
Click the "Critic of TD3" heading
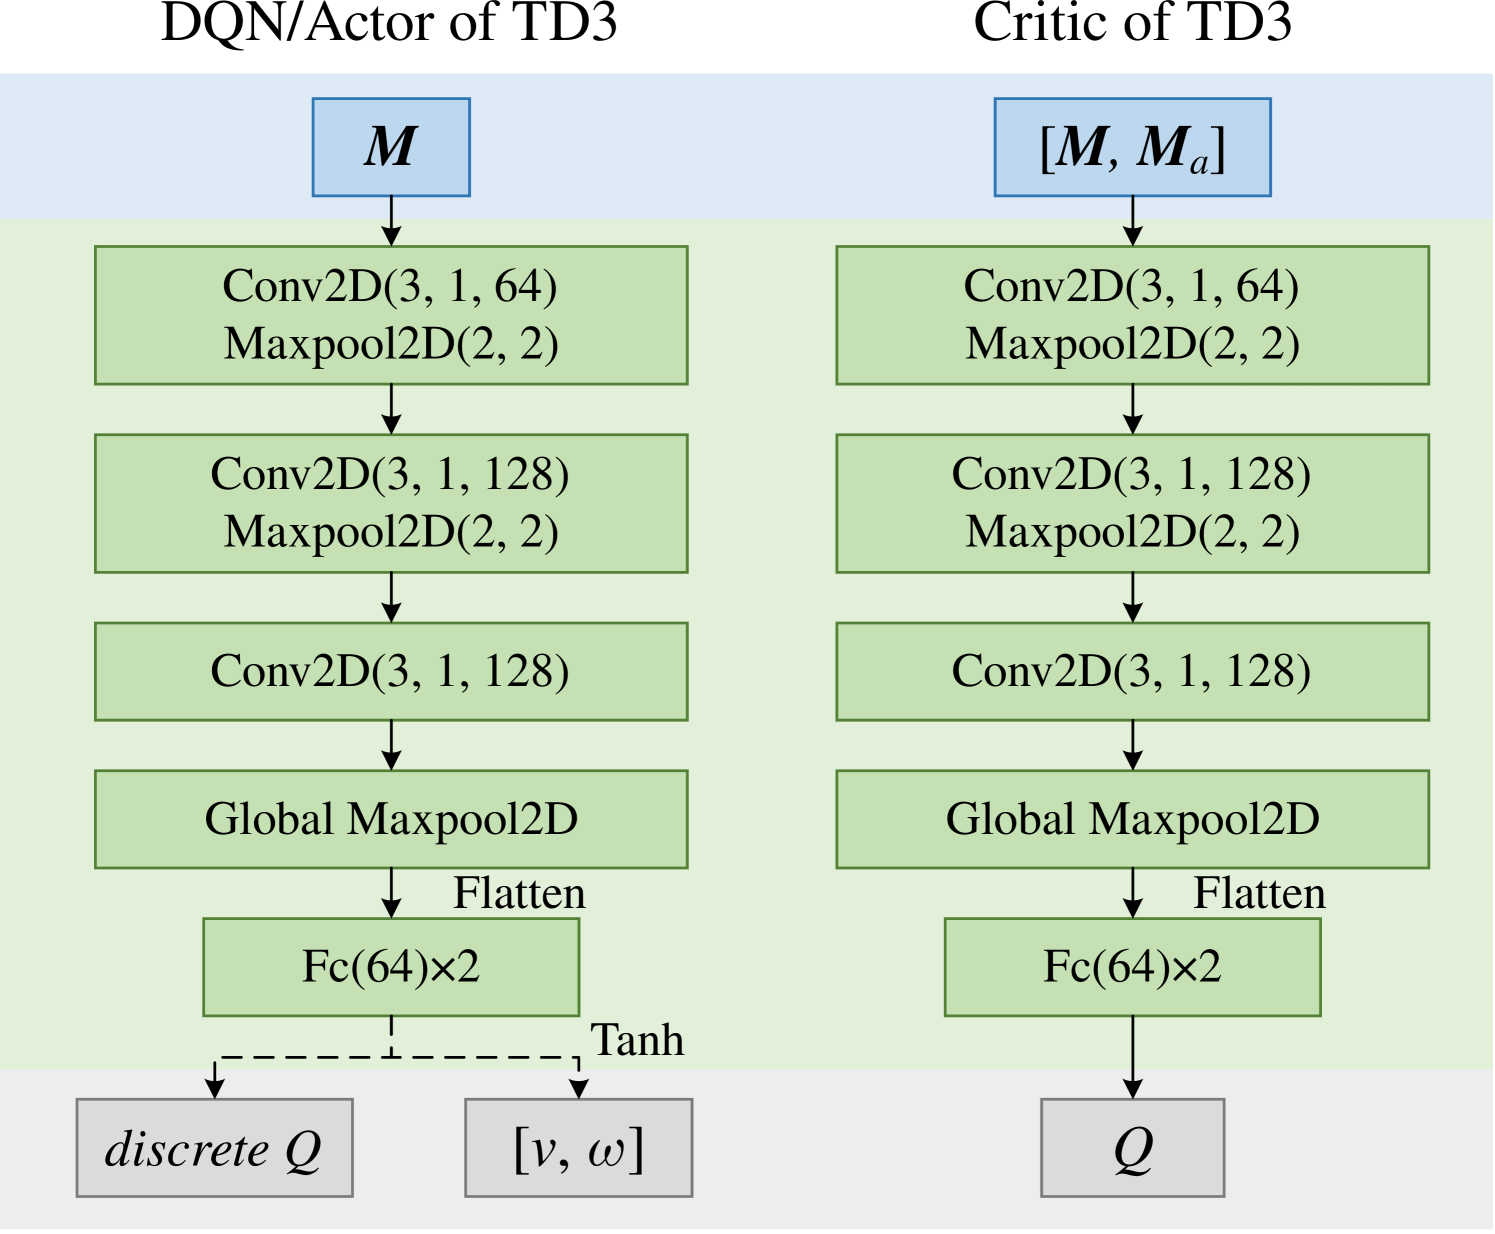(x=1132, y=22)
